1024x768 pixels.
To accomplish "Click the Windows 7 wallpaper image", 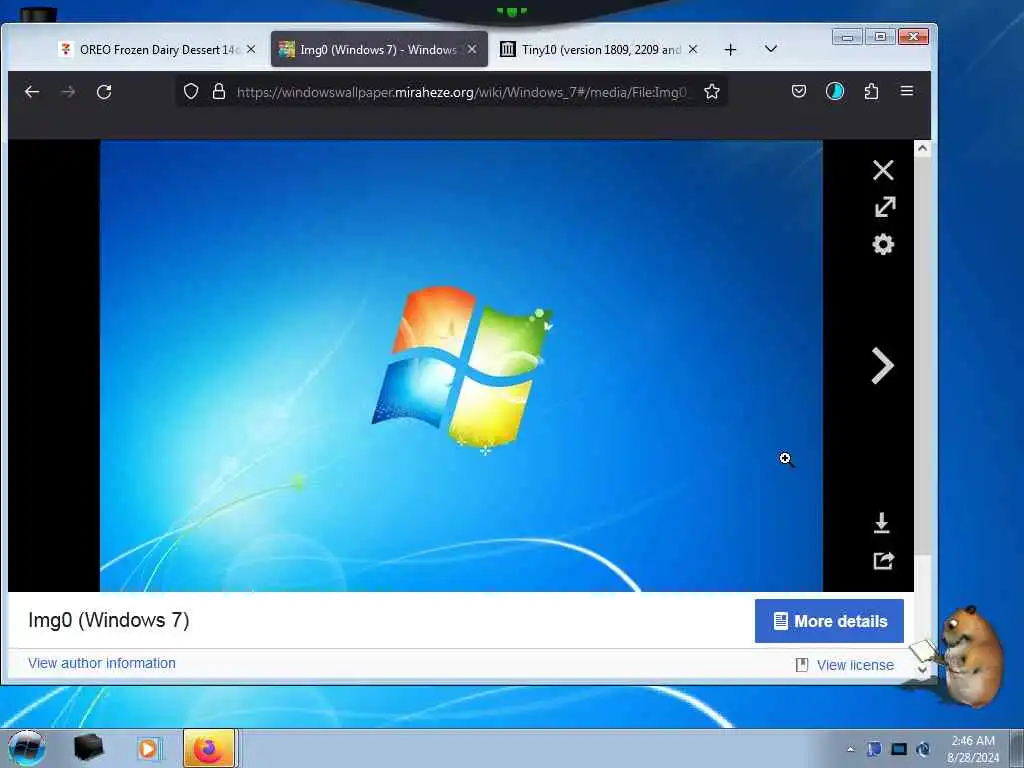I will click(461, 366).
